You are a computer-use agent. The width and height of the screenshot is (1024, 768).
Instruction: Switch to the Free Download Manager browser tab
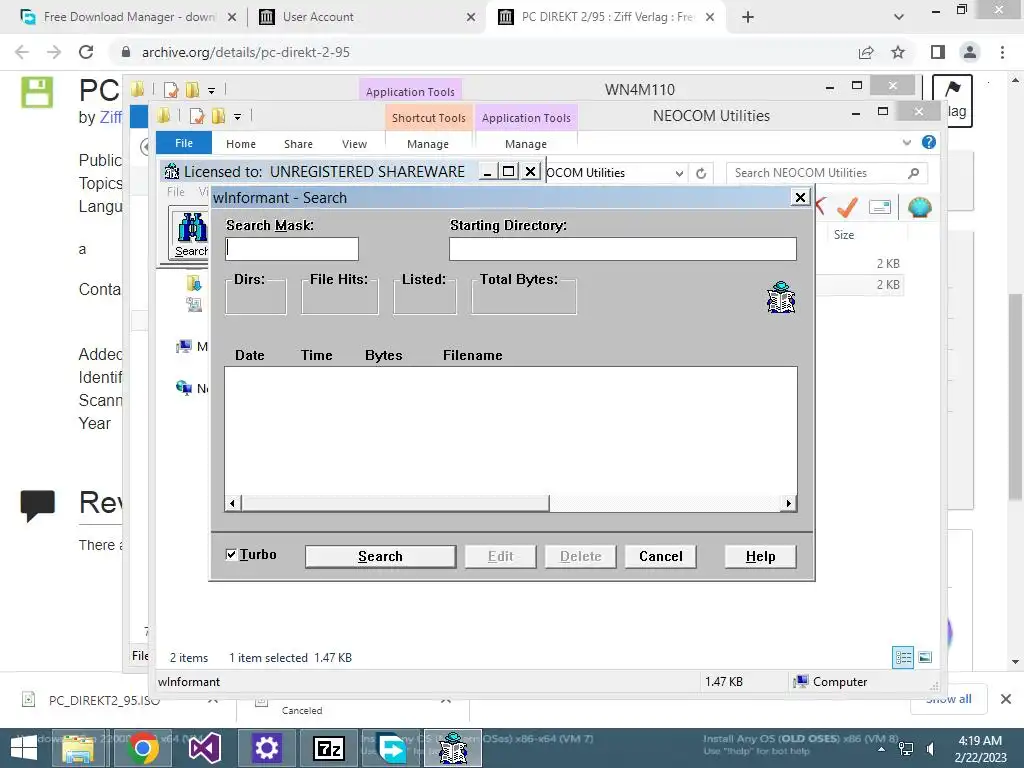129,17
